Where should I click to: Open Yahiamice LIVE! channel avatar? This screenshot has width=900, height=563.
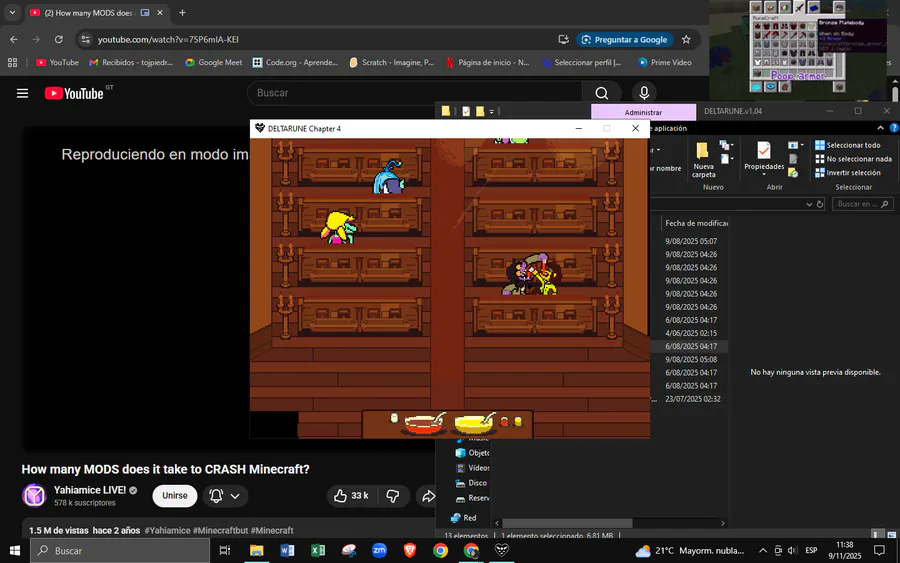coord(34,495)
